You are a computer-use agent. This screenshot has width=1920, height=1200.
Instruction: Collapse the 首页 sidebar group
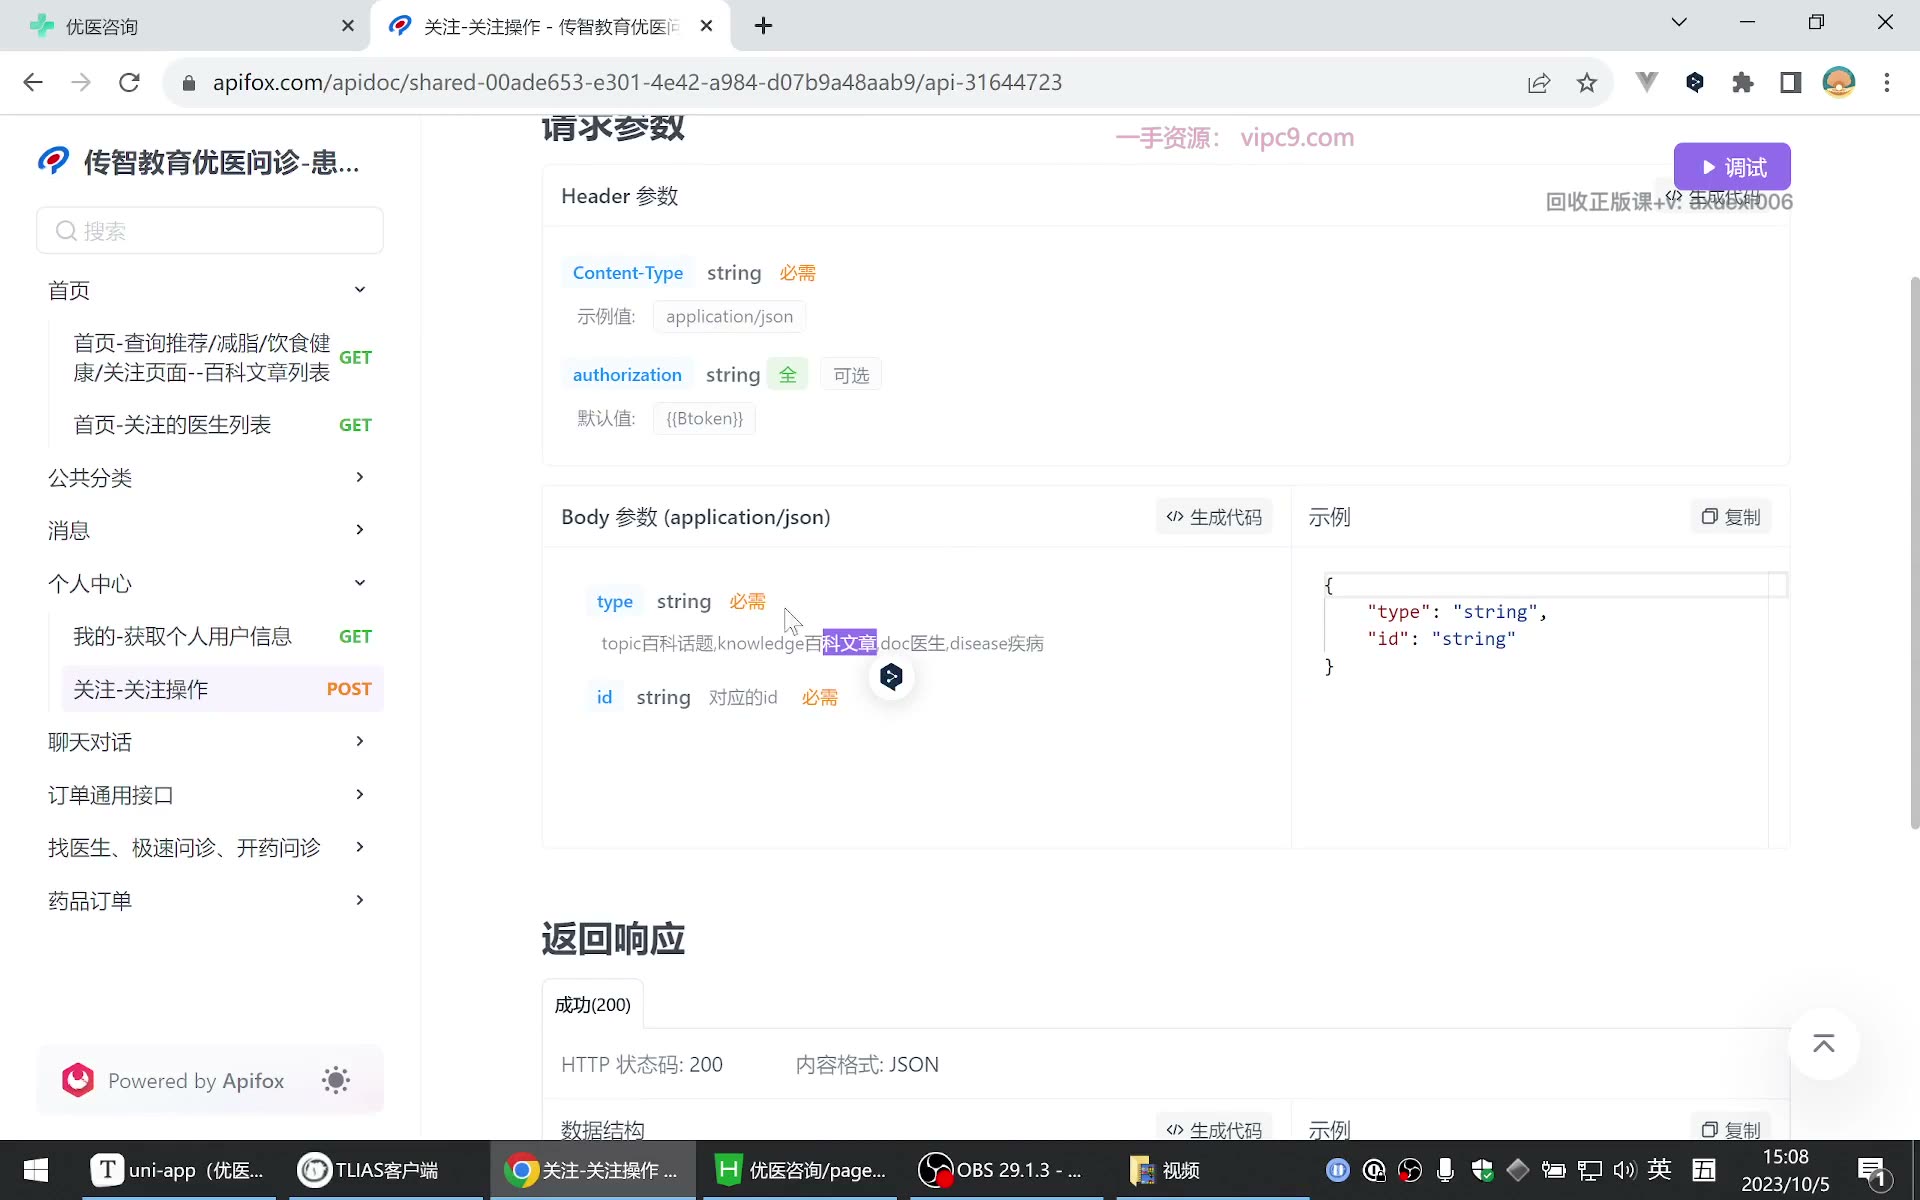coord(360,290)
